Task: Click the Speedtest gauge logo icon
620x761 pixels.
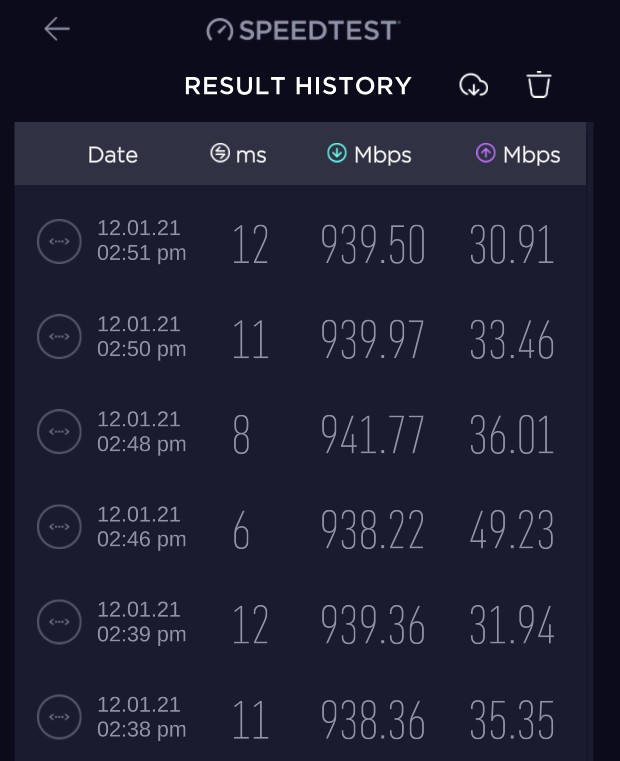Action: (220, 30)
